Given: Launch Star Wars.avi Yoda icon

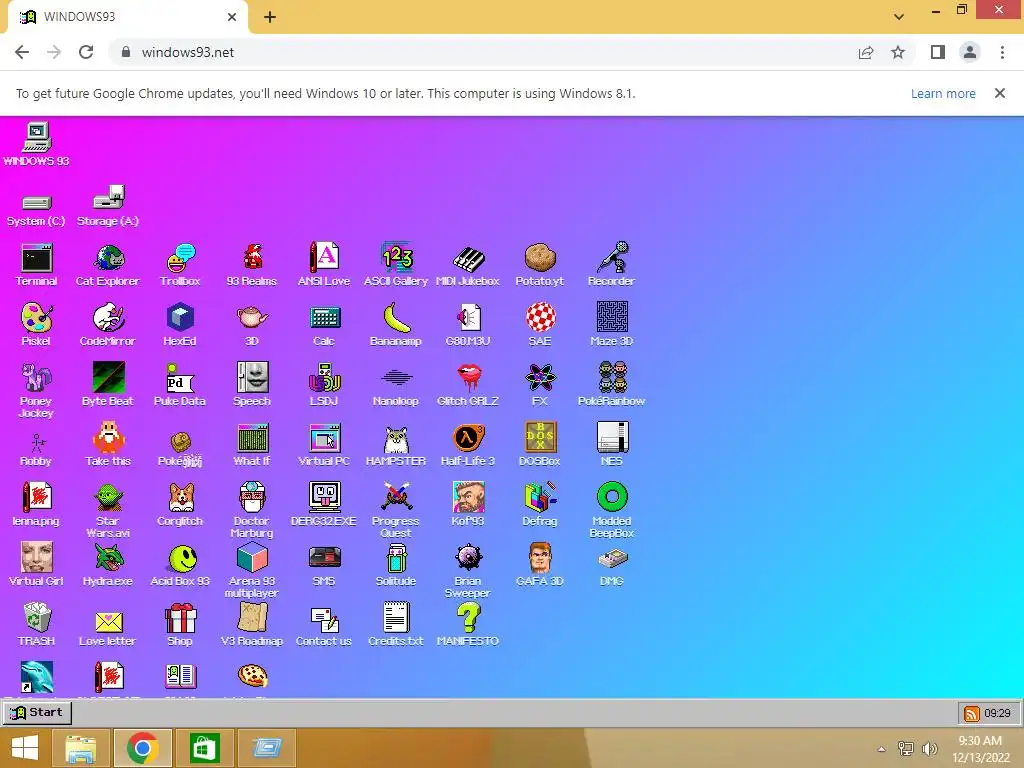Looking at the screenshot, I should (108, 511).
